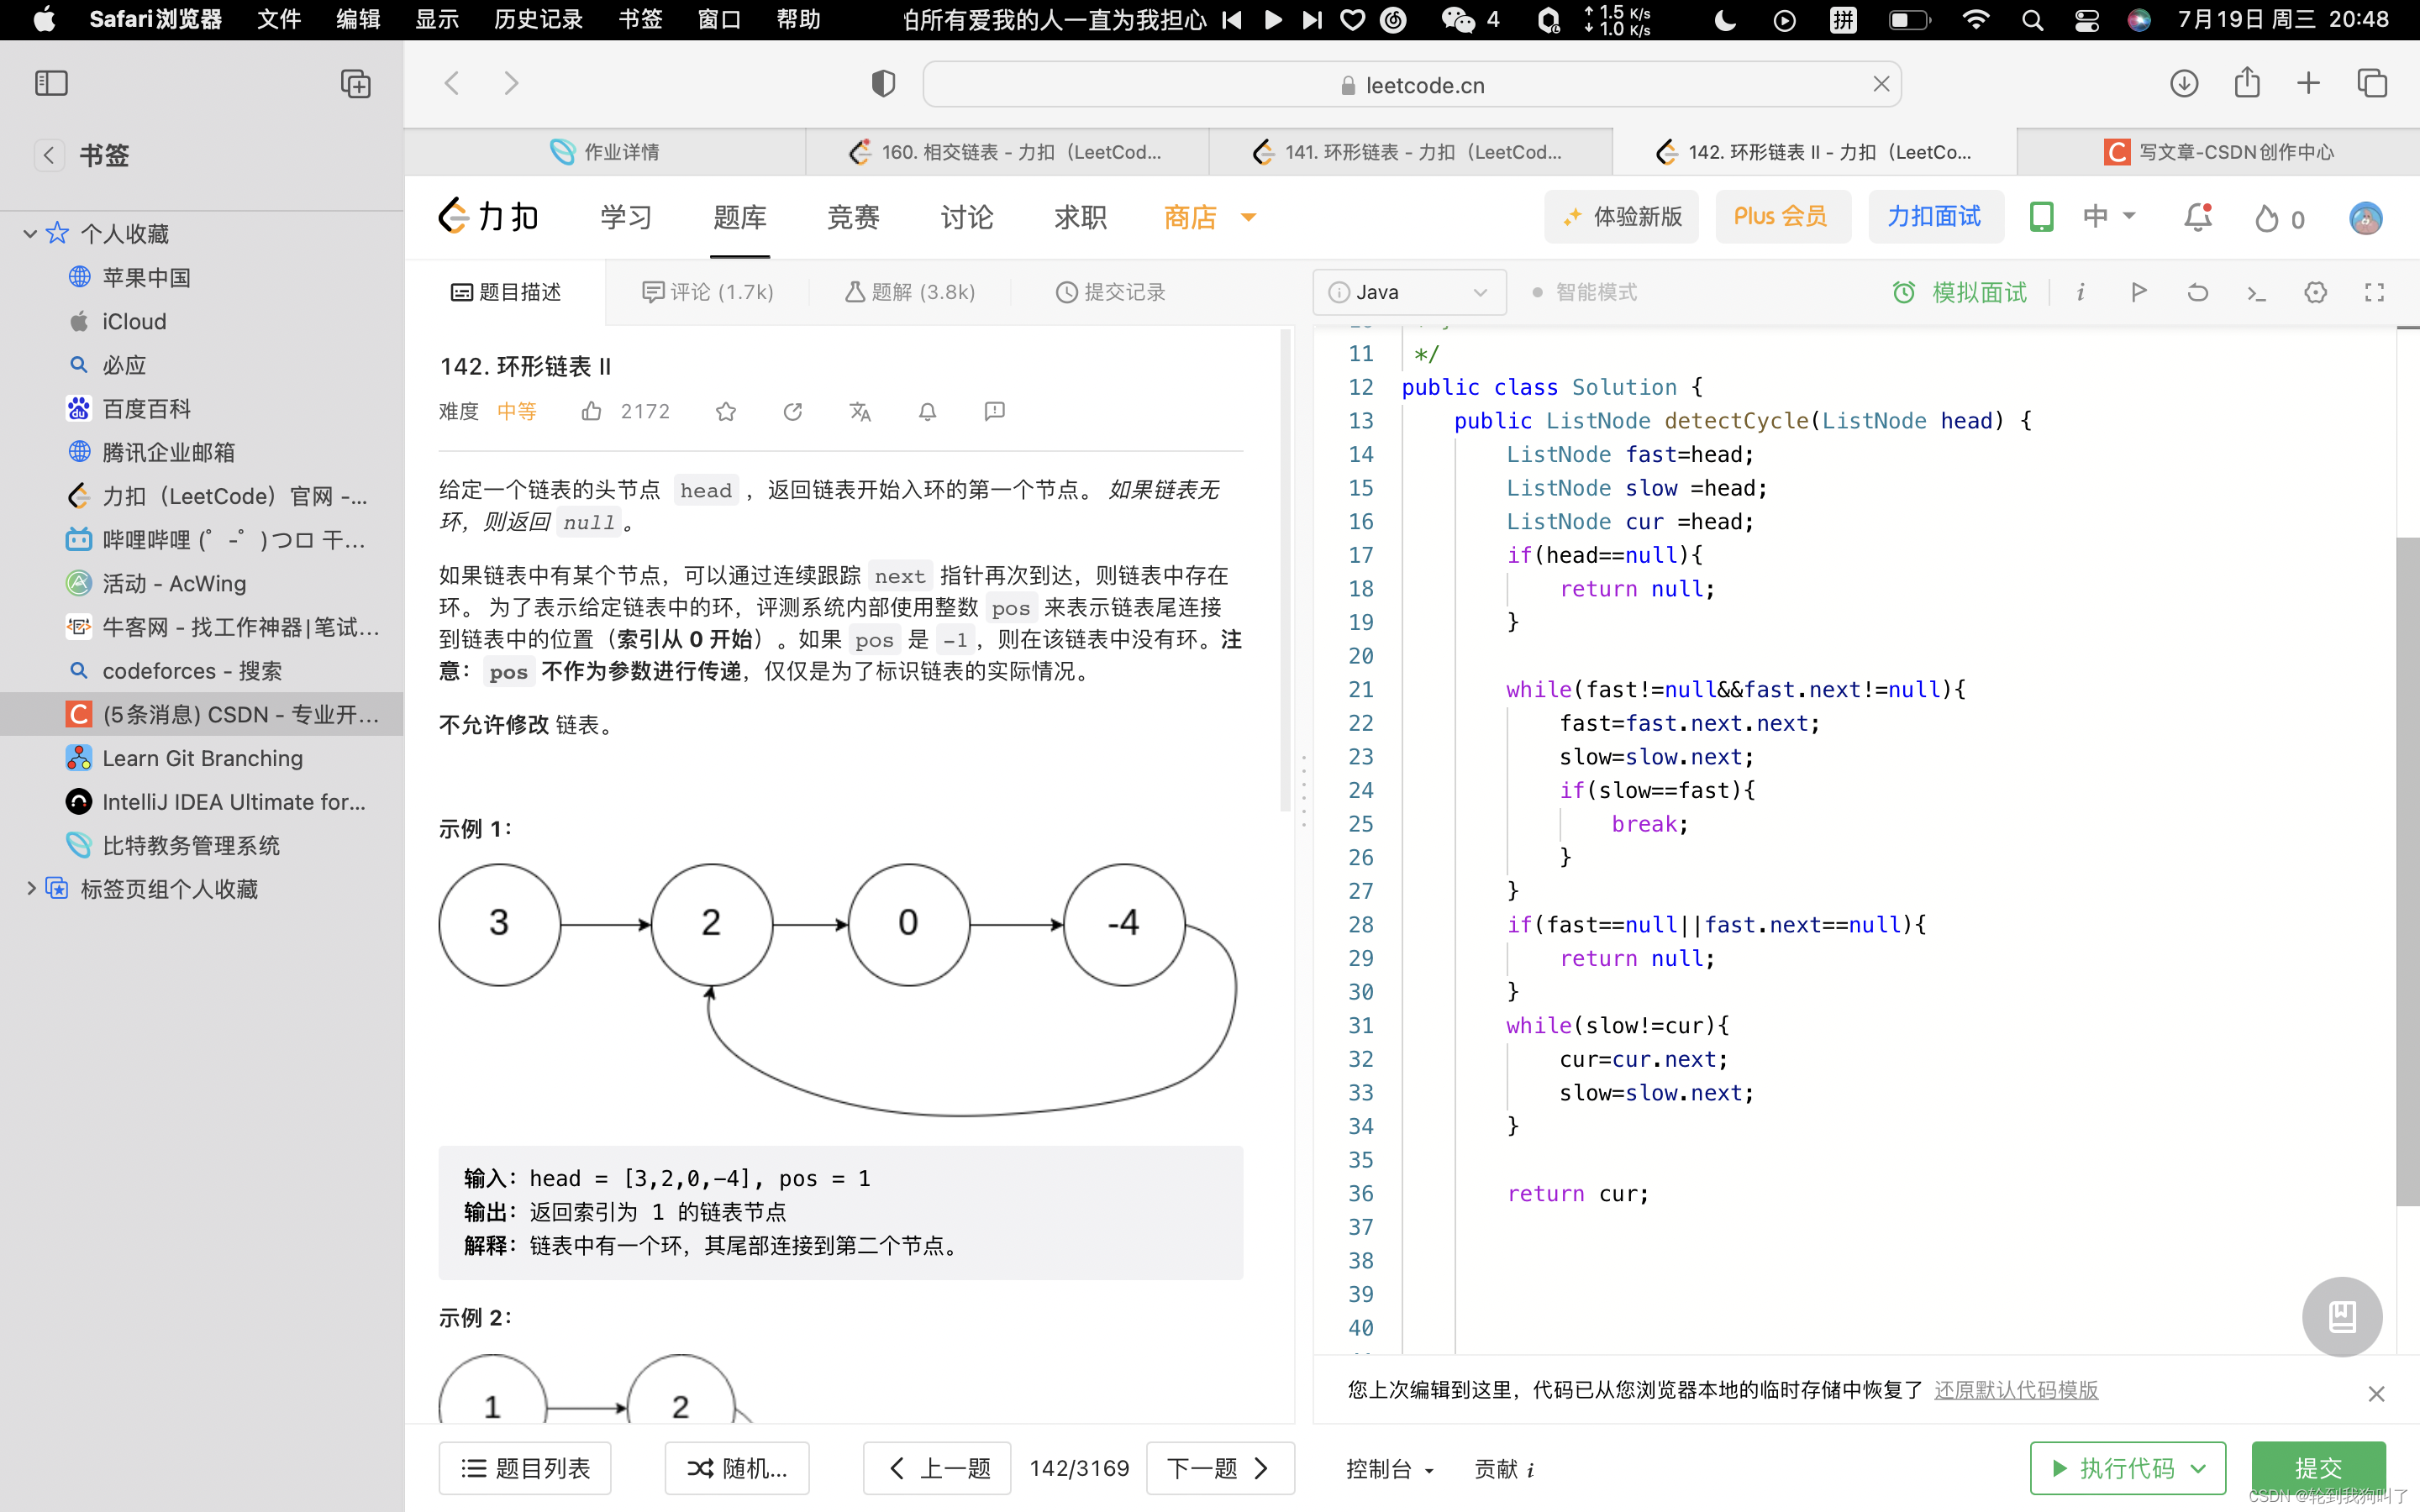Image resolution: width=2420 pixels, height=1512 pixels.
Task: Open the site language 中 dropdown
Action: [2109, 216]
